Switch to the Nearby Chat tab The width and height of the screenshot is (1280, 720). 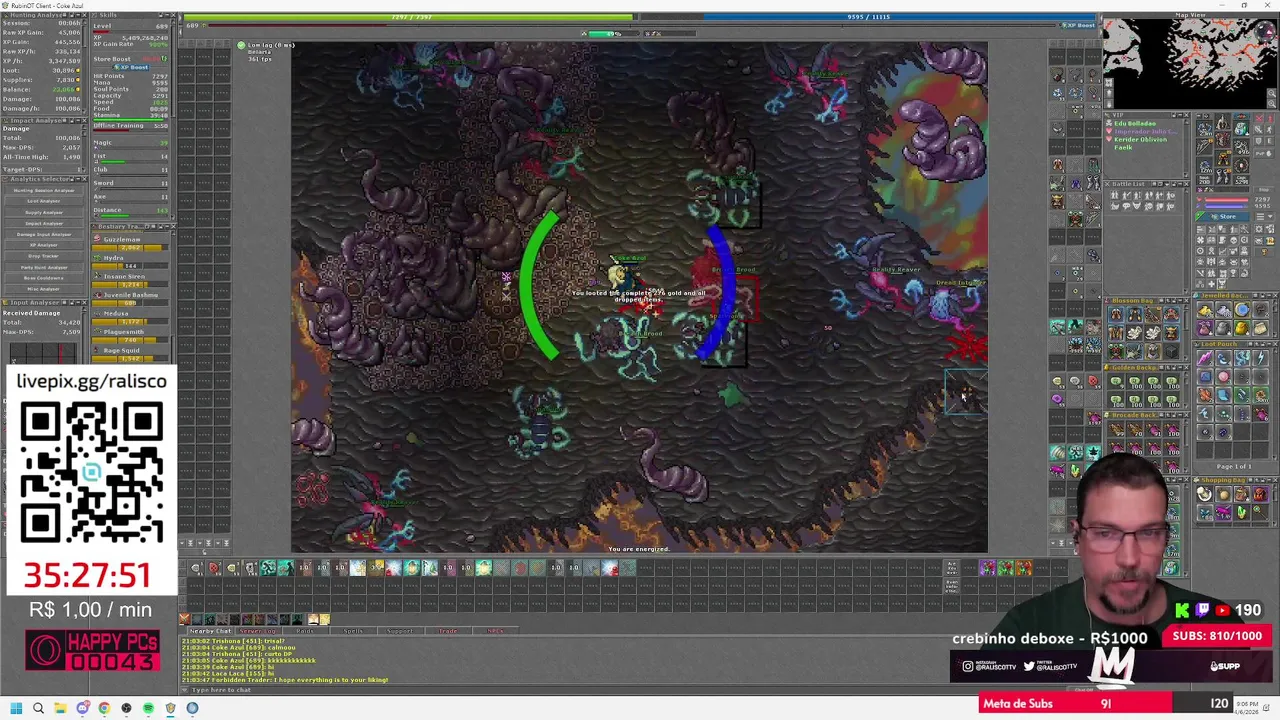click(211, 631)
